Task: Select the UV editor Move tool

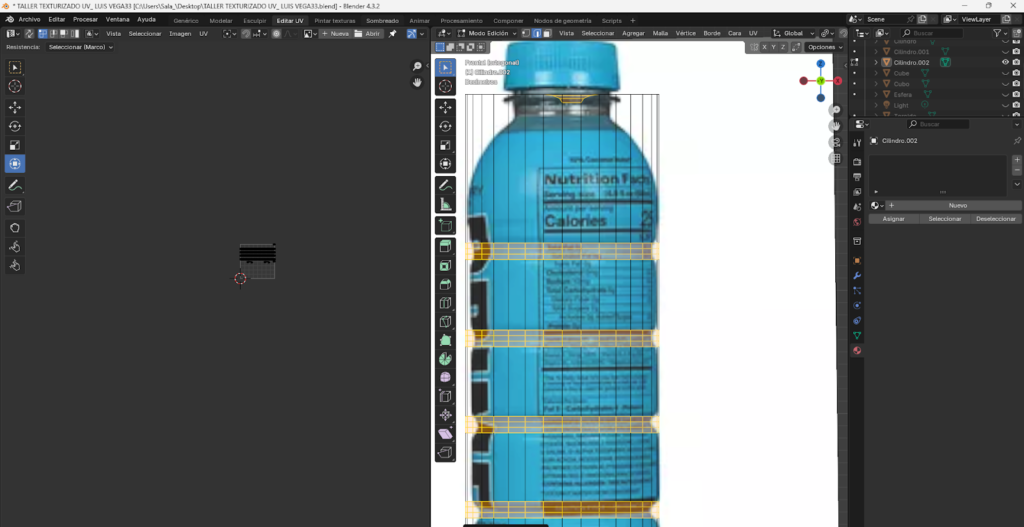Action: pyautogui.click(x=15, y=108)
